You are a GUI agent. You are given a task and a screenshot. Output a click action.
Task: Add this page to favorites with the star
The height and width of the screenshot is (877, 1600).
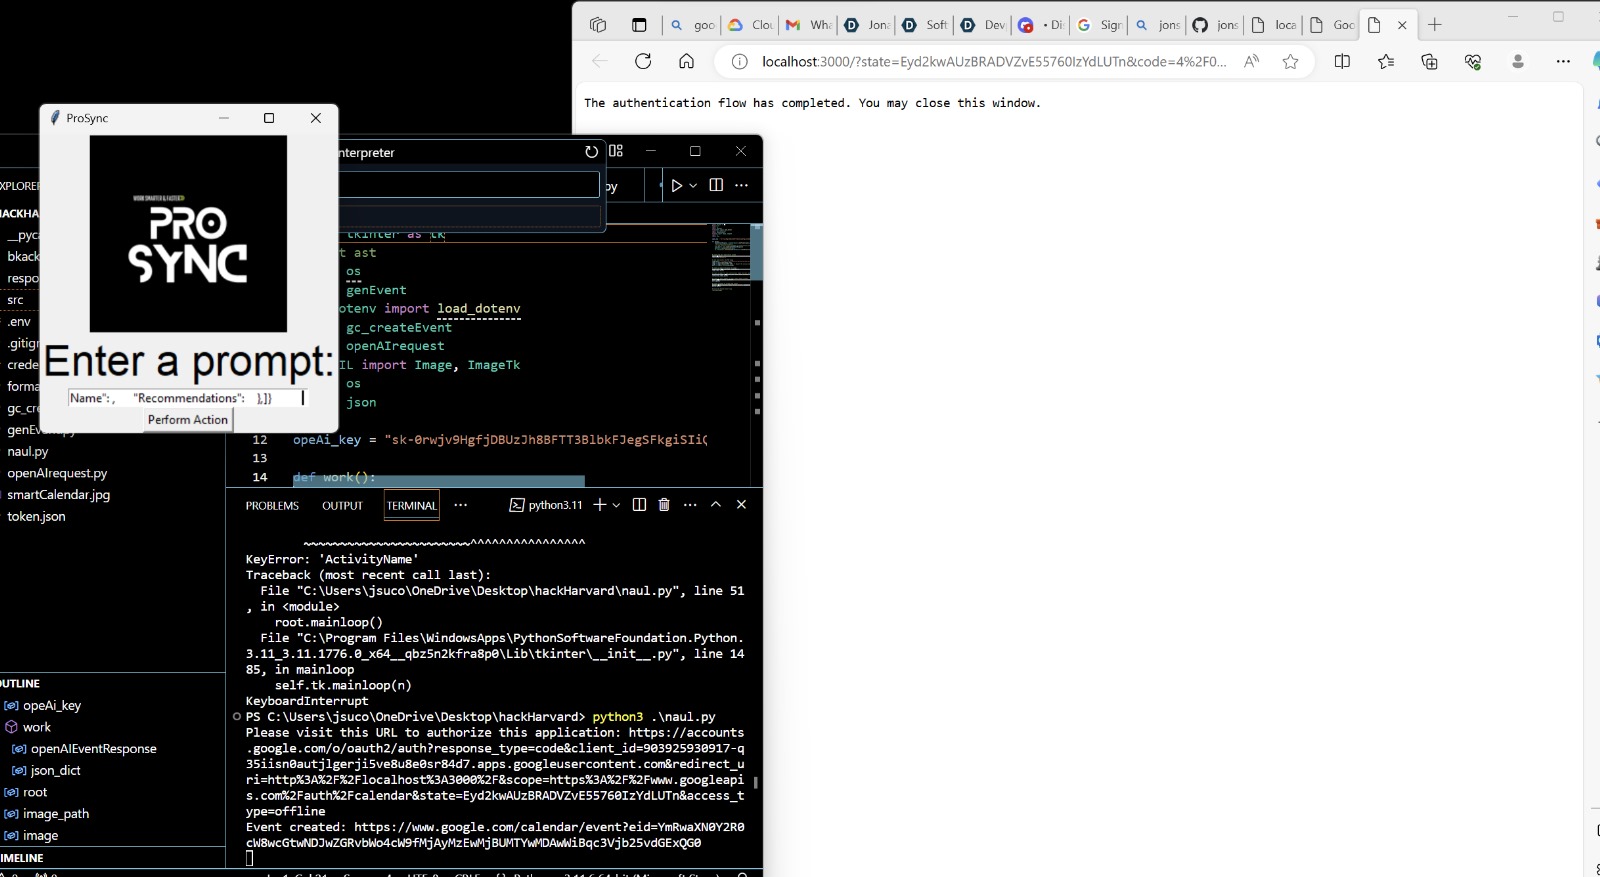pos(1290,62)
